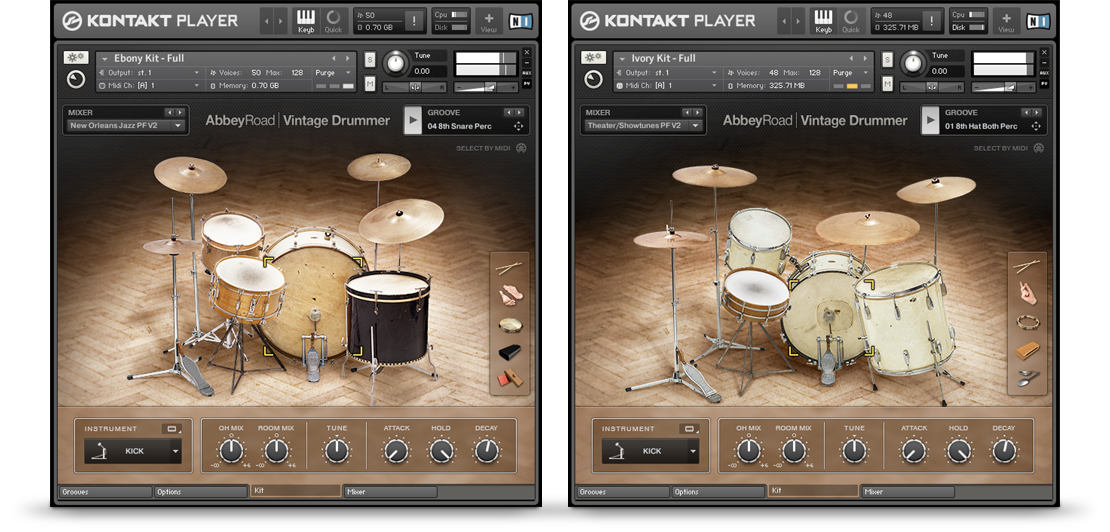
Task: Switch to Kit tab in Ivory Kit window
Action: (813, 490)
